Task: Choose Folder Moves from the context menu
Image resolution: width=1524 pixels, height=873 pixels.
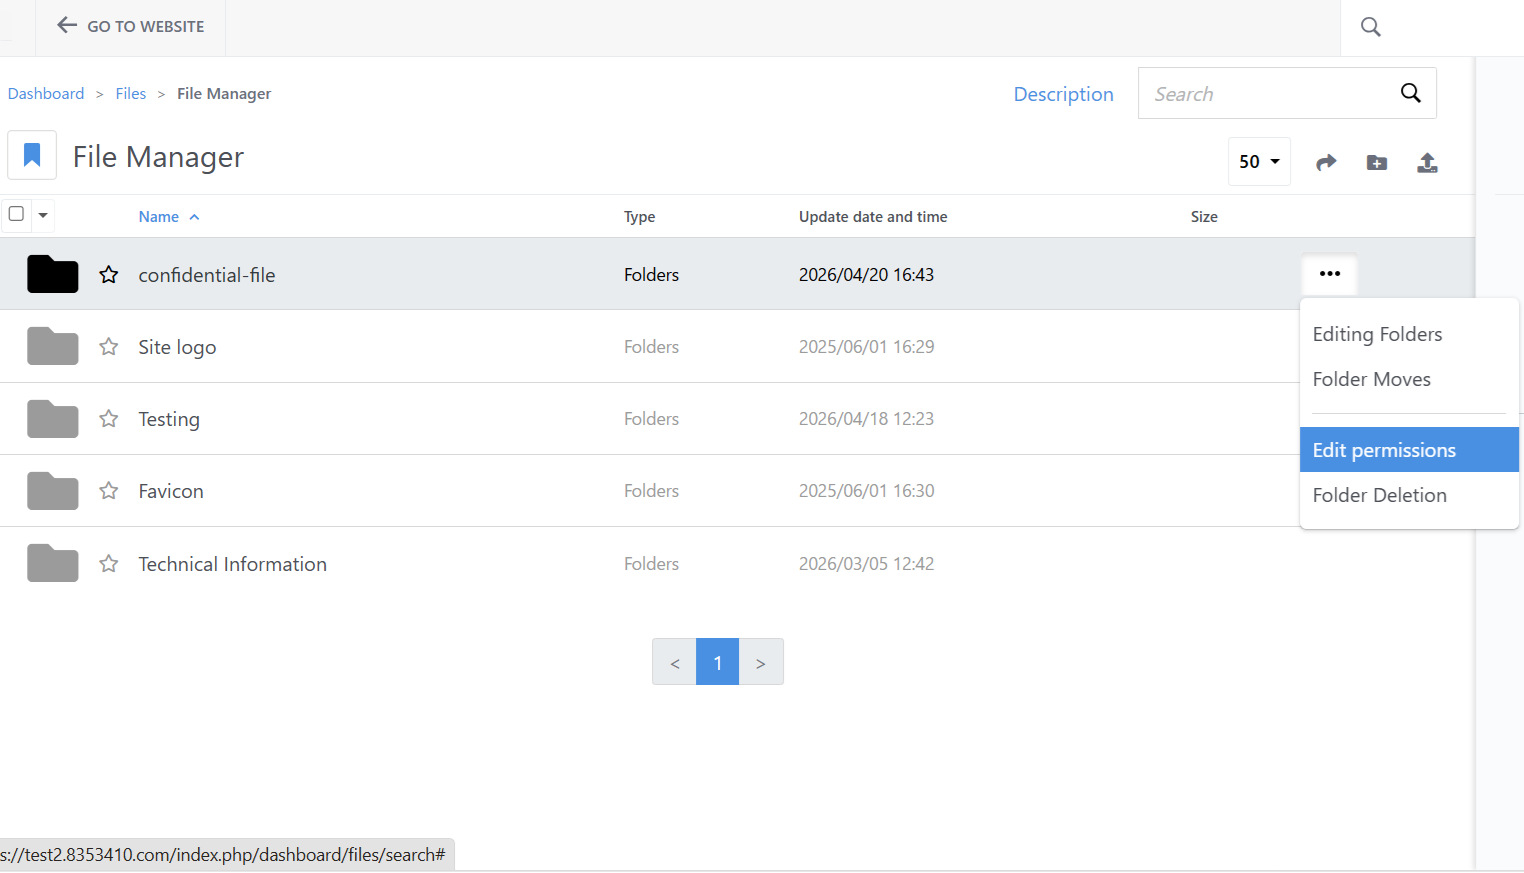Action: coord(1371,379)
